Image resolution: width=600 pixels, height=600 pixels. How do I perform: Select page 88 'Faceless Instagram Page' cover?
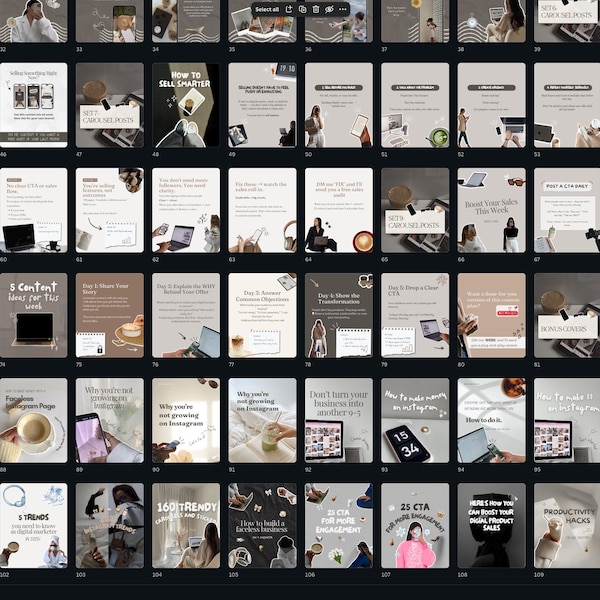tap(33, 421)
